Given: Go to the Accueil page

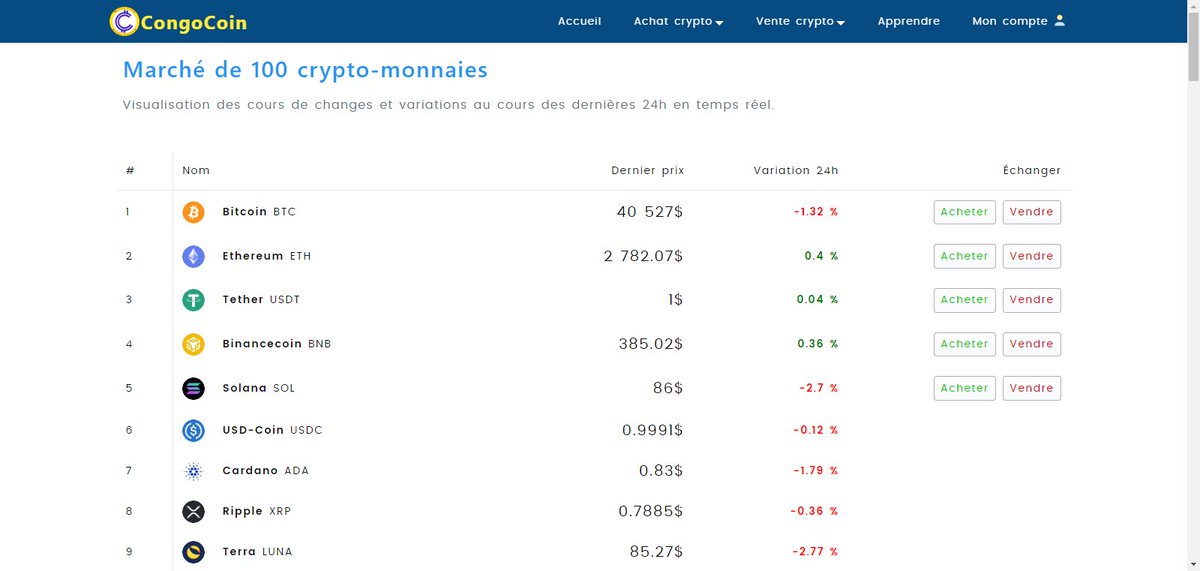Looking at the screenshot, I should pyautogui.click(x=580, y=21).
